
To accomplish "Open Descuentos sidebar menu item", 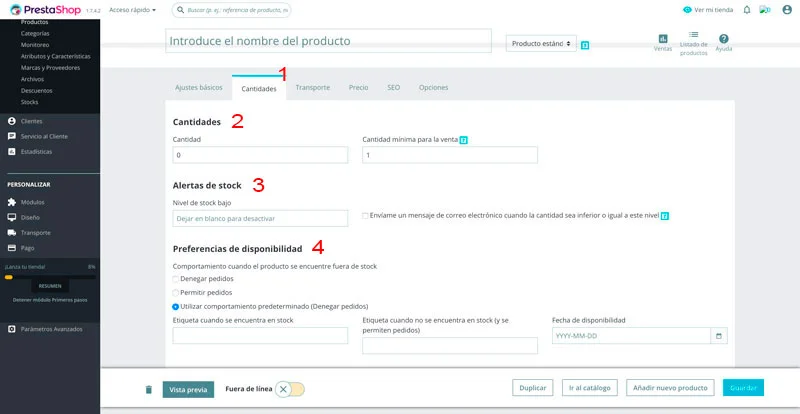I will [37, 91].
